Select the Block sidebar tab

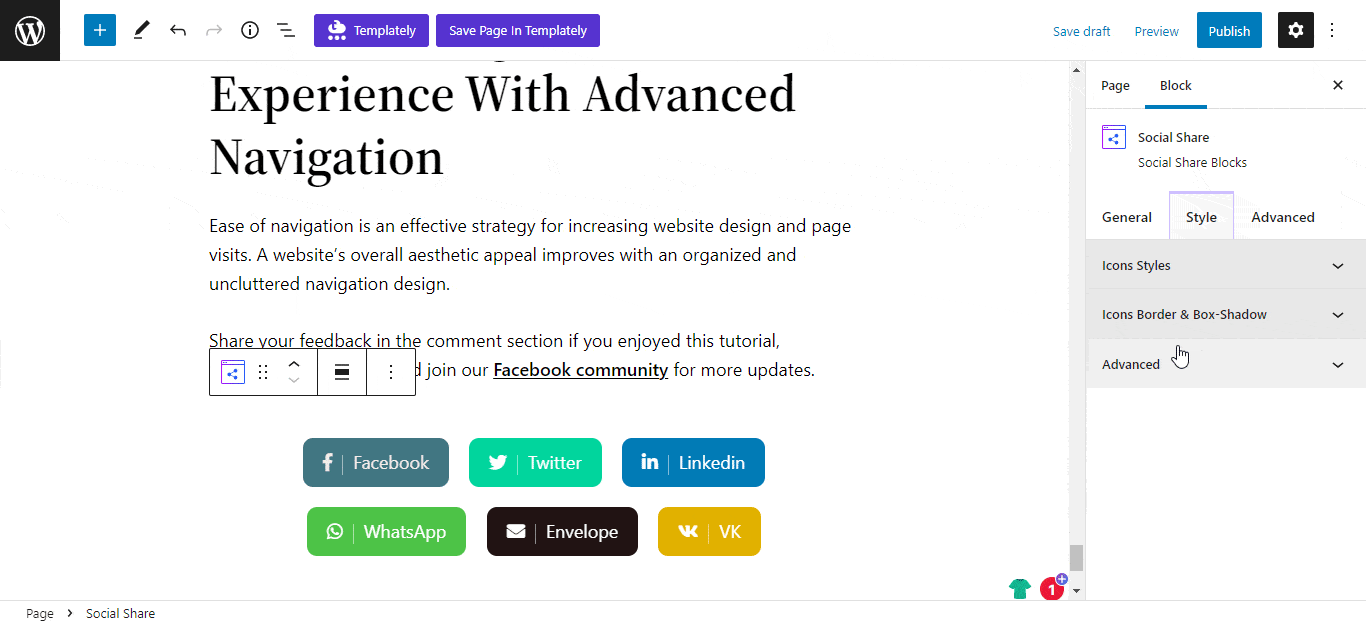(1176, 85)
